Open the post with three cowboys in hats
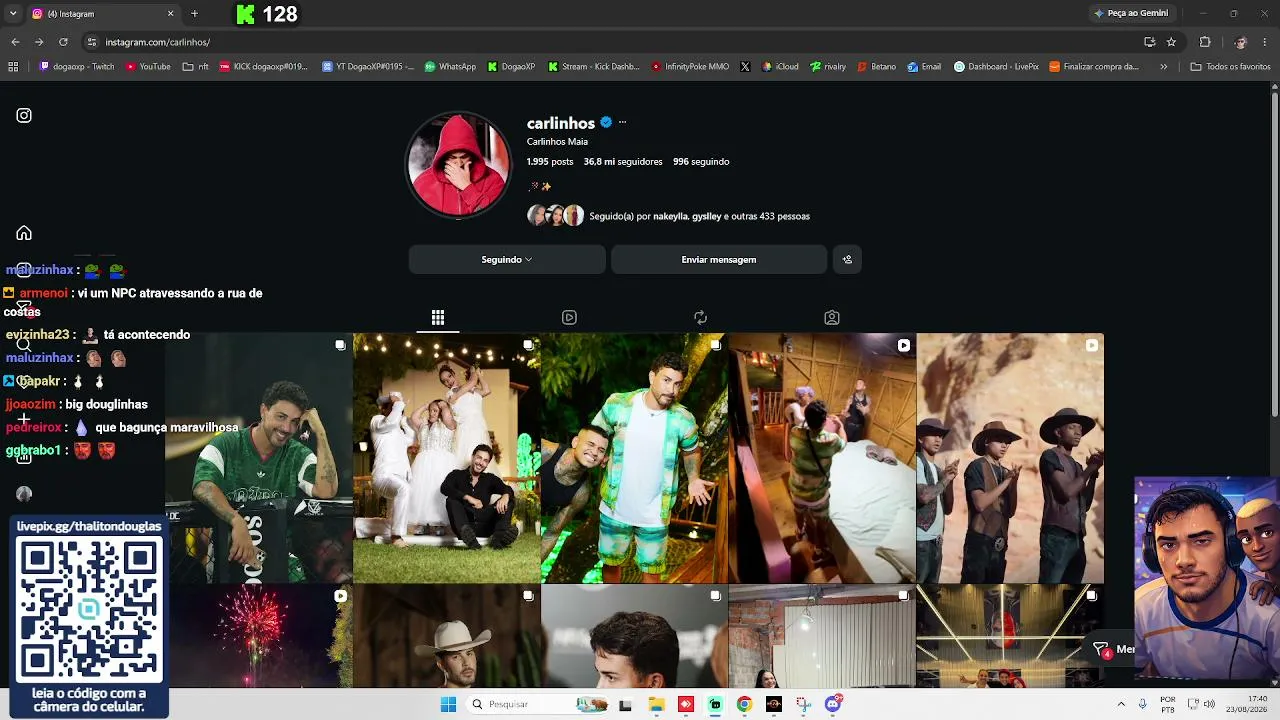1280x720 pixels. (1010, 458)
